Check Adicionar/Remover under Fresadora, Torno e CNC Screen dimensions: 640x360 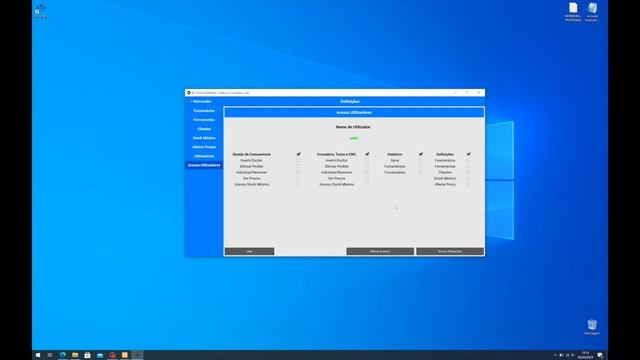tap(367, 172)
